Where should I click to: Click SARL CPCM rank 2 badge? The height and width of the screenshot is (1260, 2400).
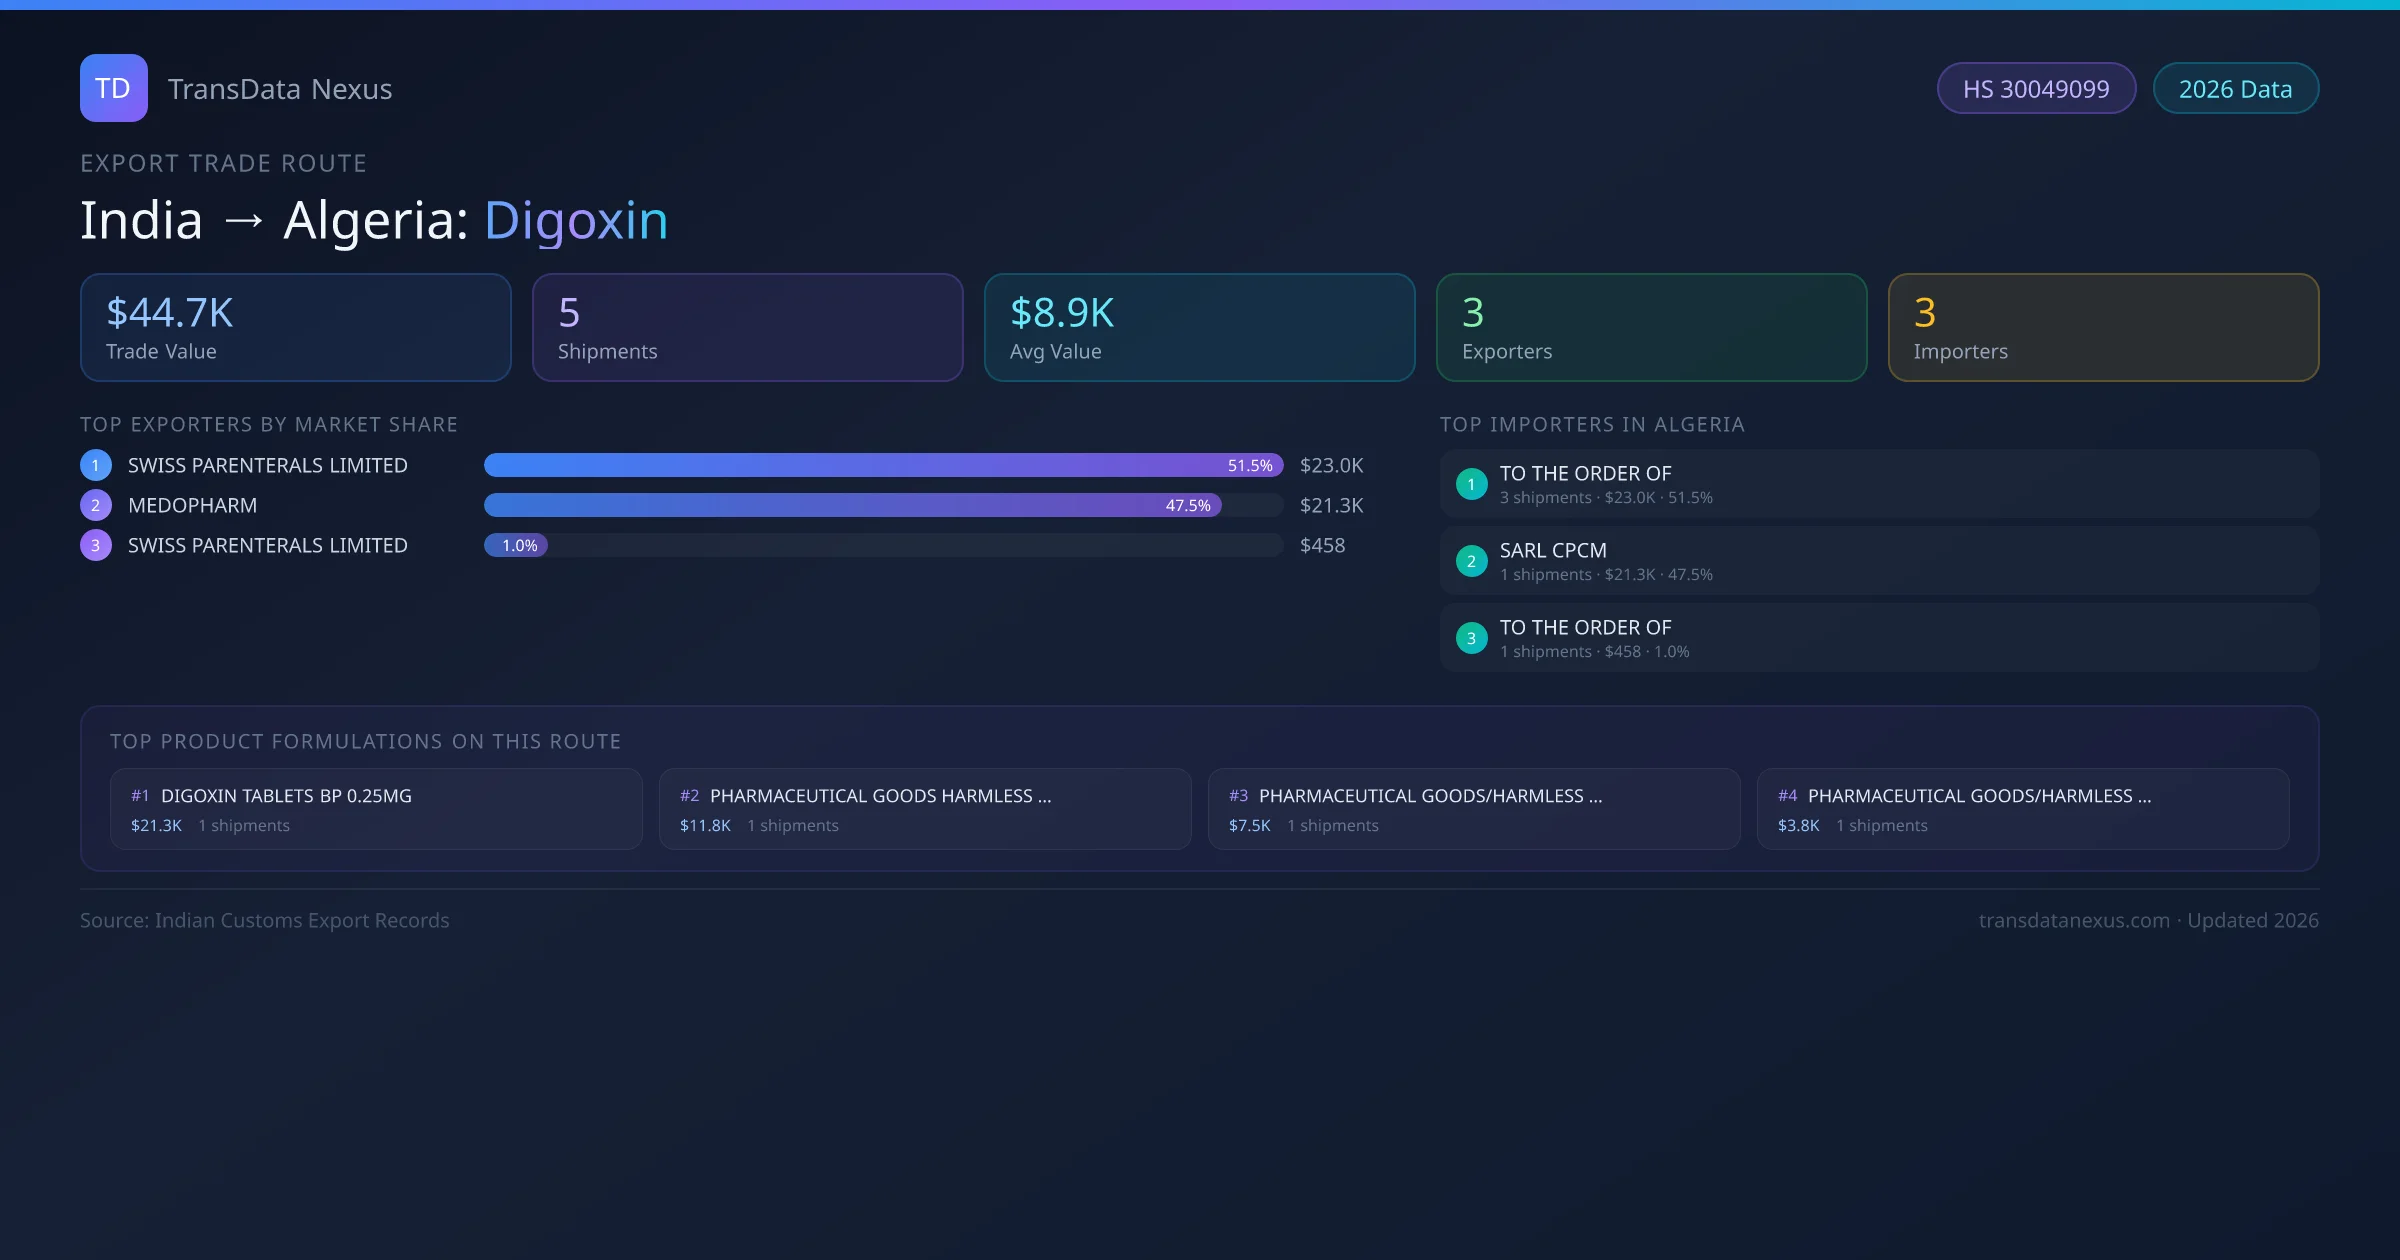pyautogui.click(x=1471, y=561)
